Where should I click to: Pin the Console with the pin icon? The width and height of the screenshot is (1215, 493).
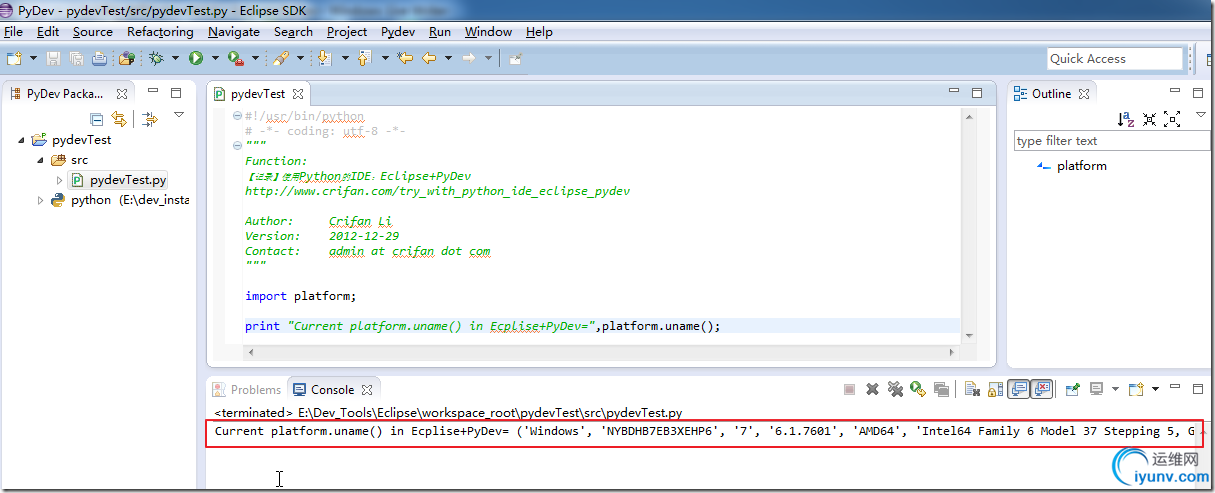[1072, 389]
